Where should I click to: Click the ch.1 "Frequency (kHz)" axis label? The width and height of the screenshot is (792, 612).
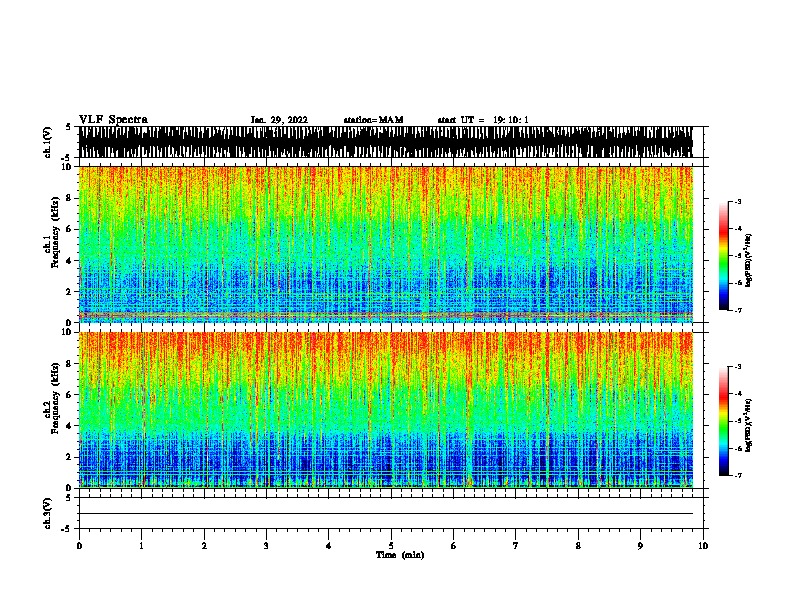(x=55, y=233)
